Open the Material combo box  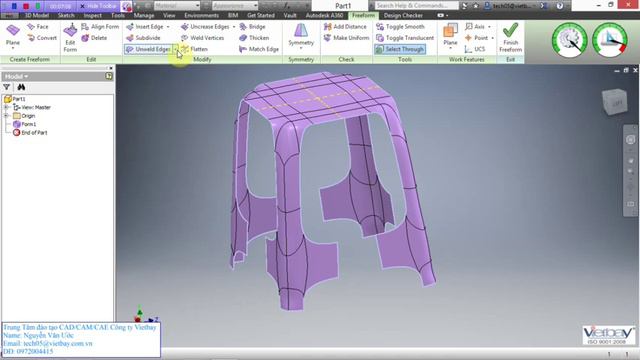(x=177, y=6)
